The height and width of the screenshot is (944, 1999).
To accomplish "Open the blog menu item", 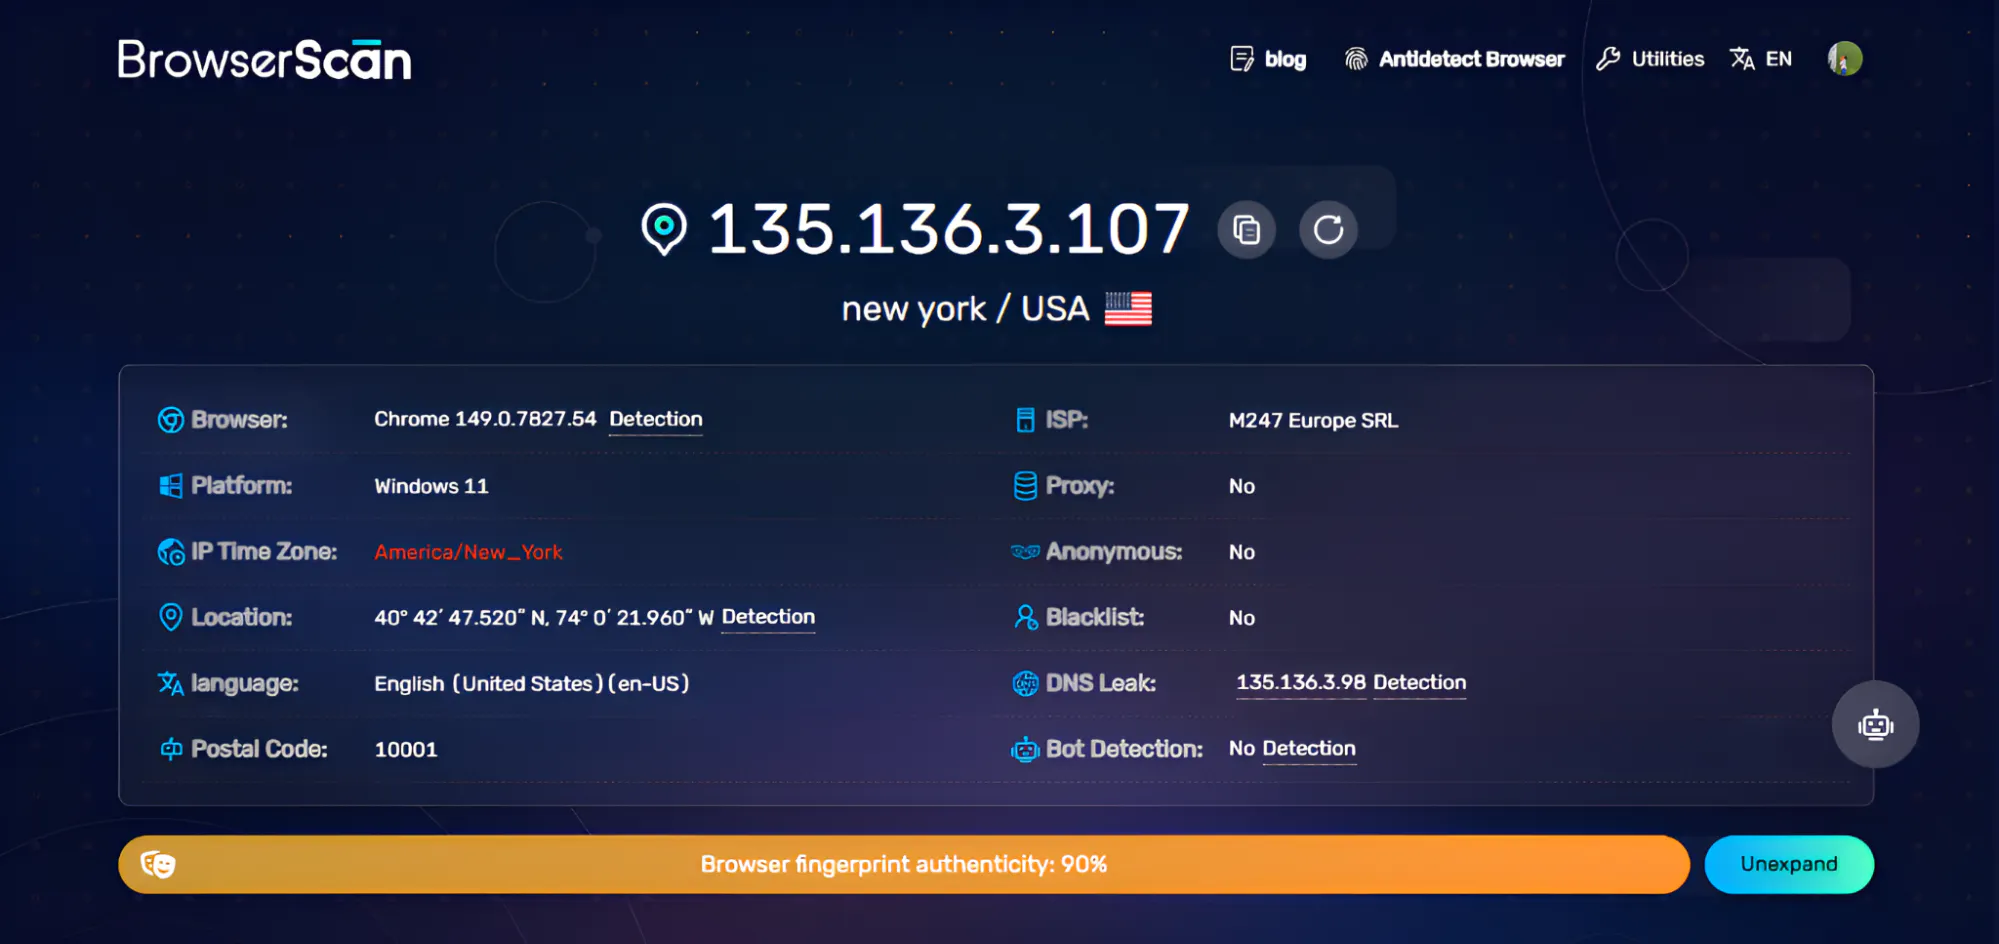I will click(1268, 59).
